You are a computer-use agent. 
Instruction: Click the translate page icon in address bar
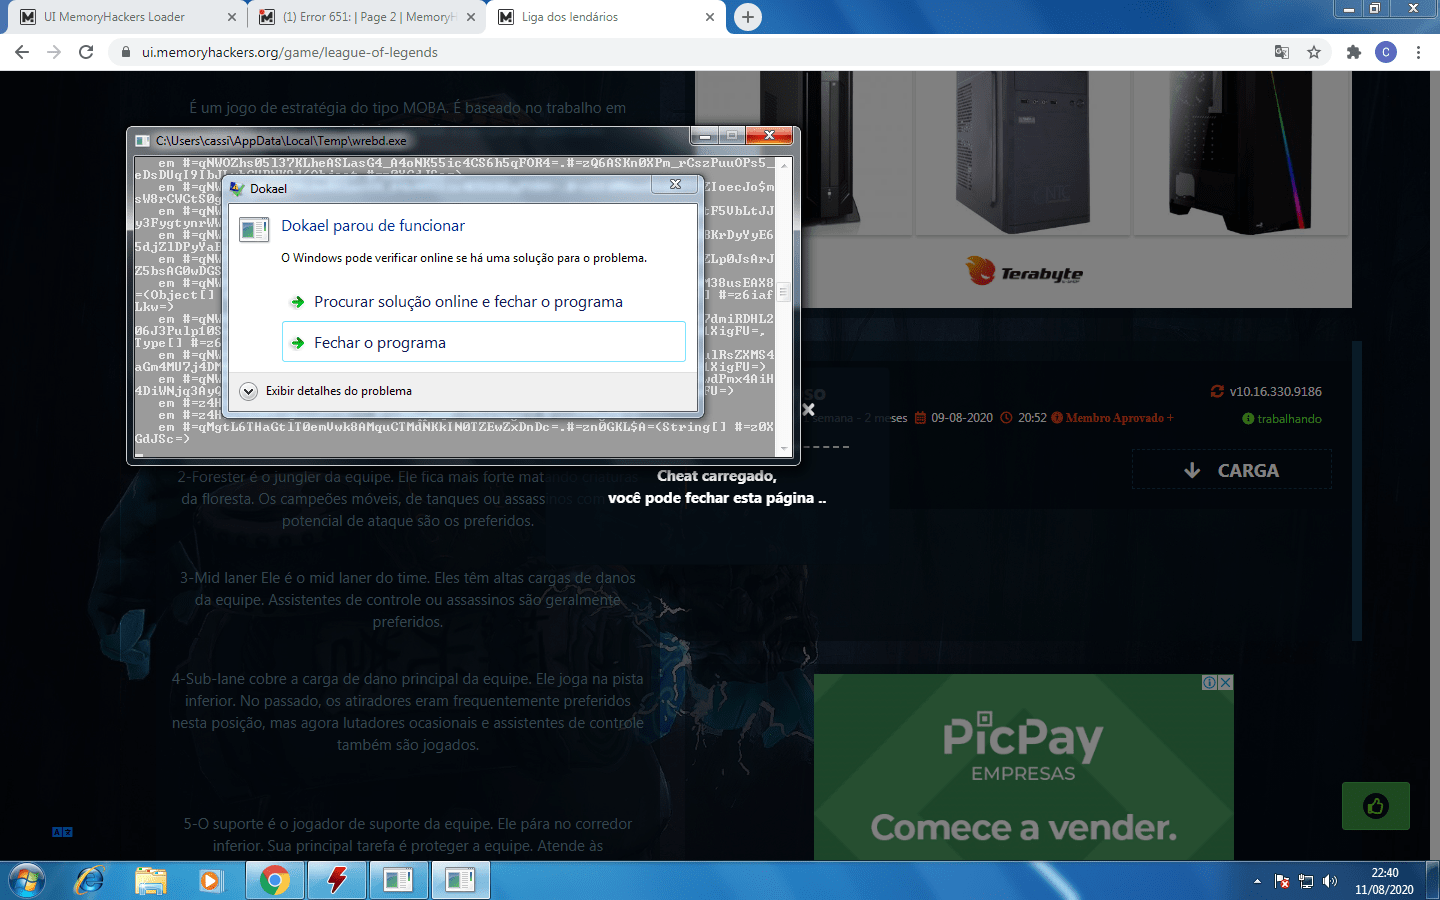[1282, 52]
